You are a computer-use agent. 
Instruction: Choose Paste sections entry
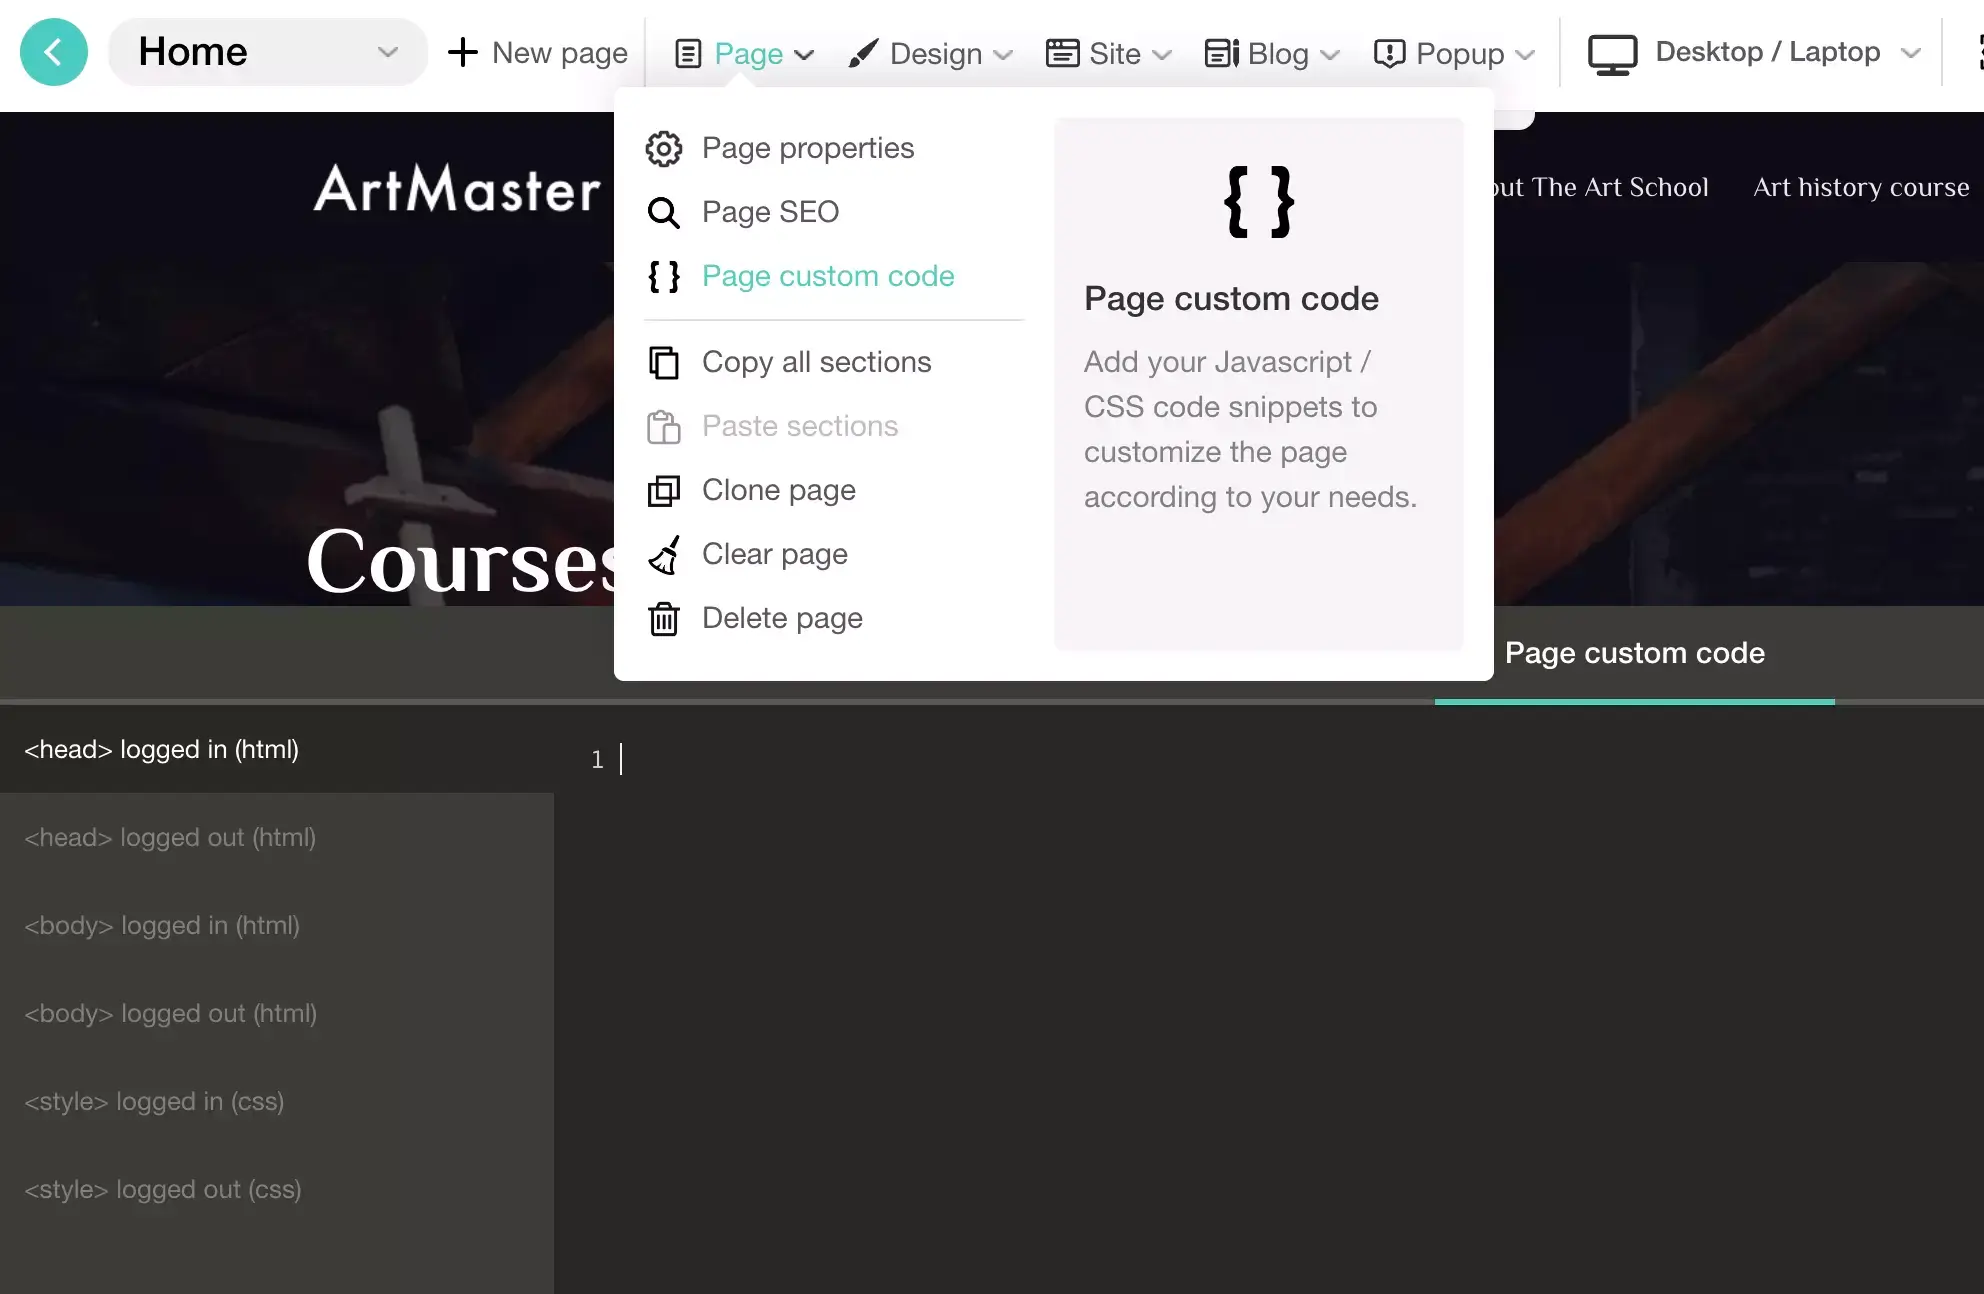click(800, 426)
